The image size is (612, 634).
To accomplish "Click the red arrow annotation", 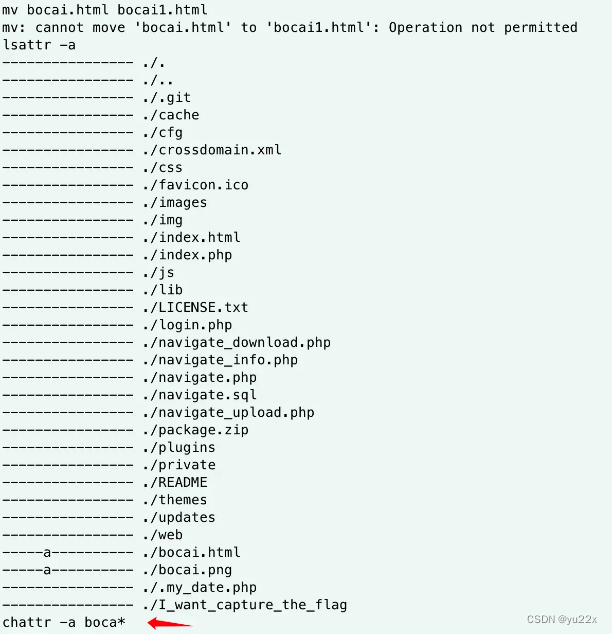I will tap(169, 623).
